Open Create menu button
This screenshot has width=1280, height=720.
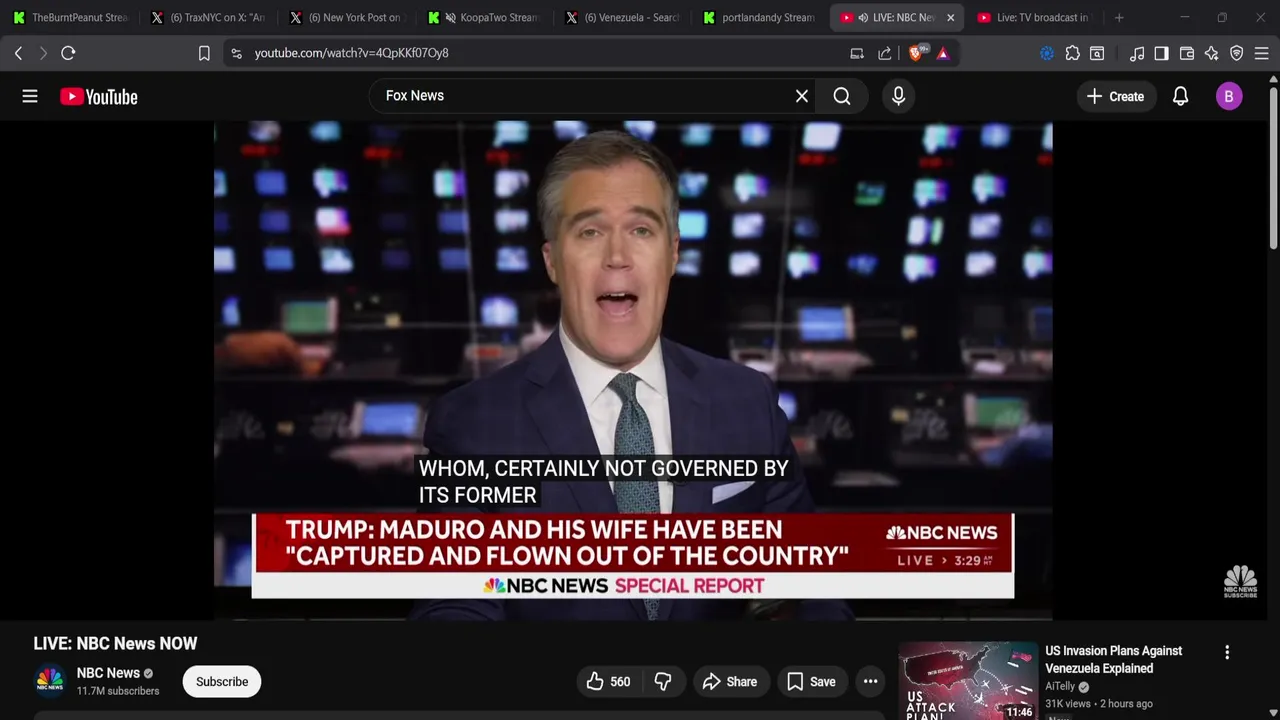coord(1115,96)
